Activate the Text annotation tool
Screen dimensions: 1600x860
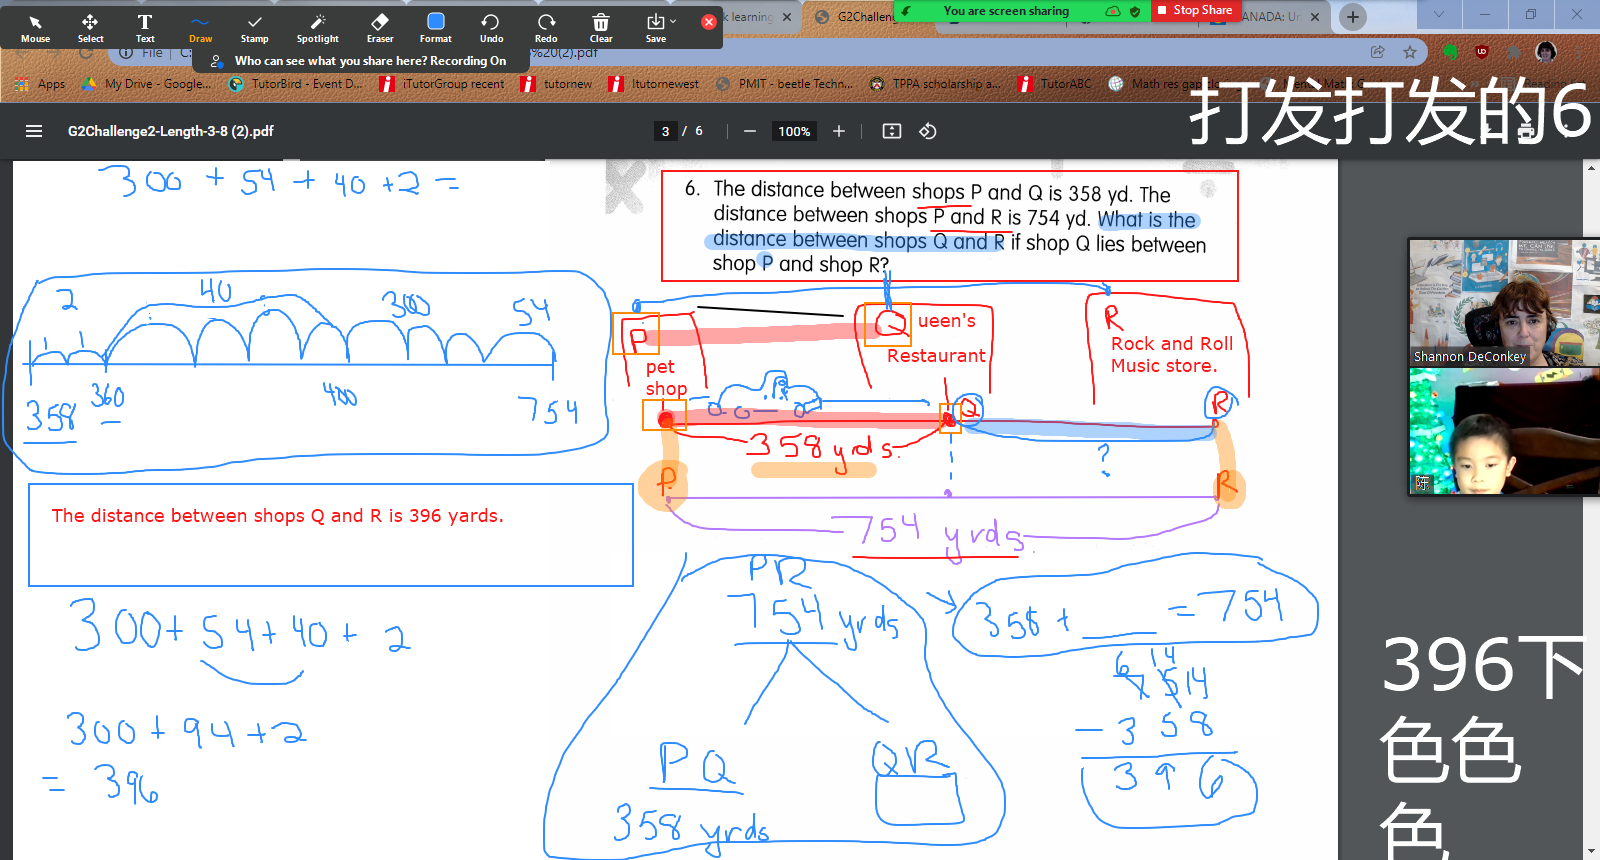pyautogui.click(x=145, y=28)
